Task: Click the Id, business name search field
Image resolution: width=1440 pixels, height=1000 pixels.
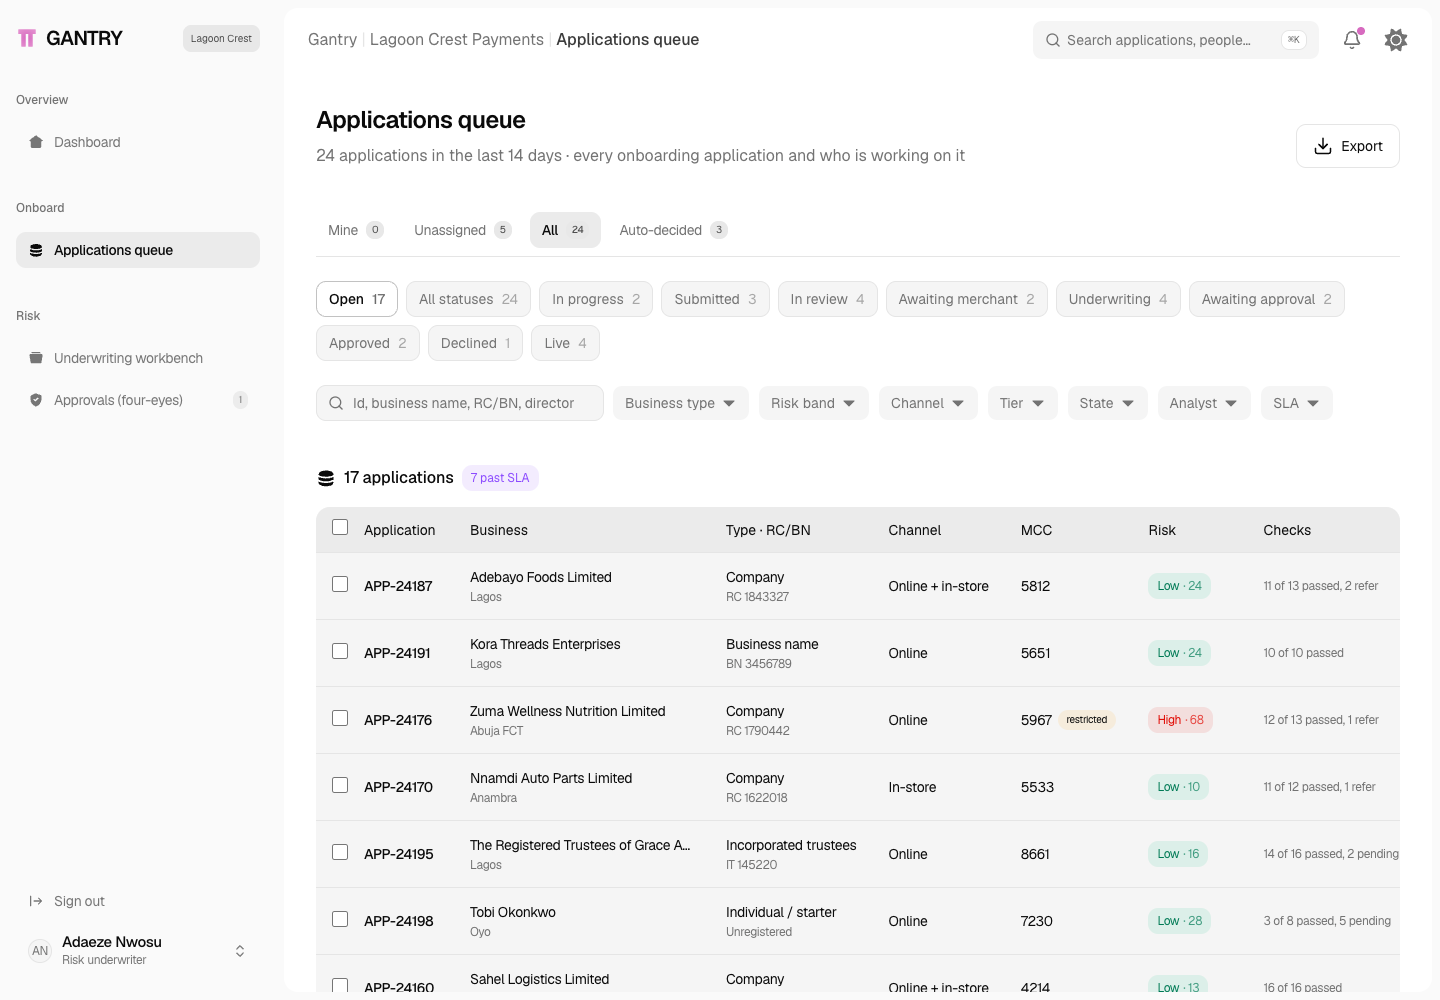Action: (x=460, y=403)
